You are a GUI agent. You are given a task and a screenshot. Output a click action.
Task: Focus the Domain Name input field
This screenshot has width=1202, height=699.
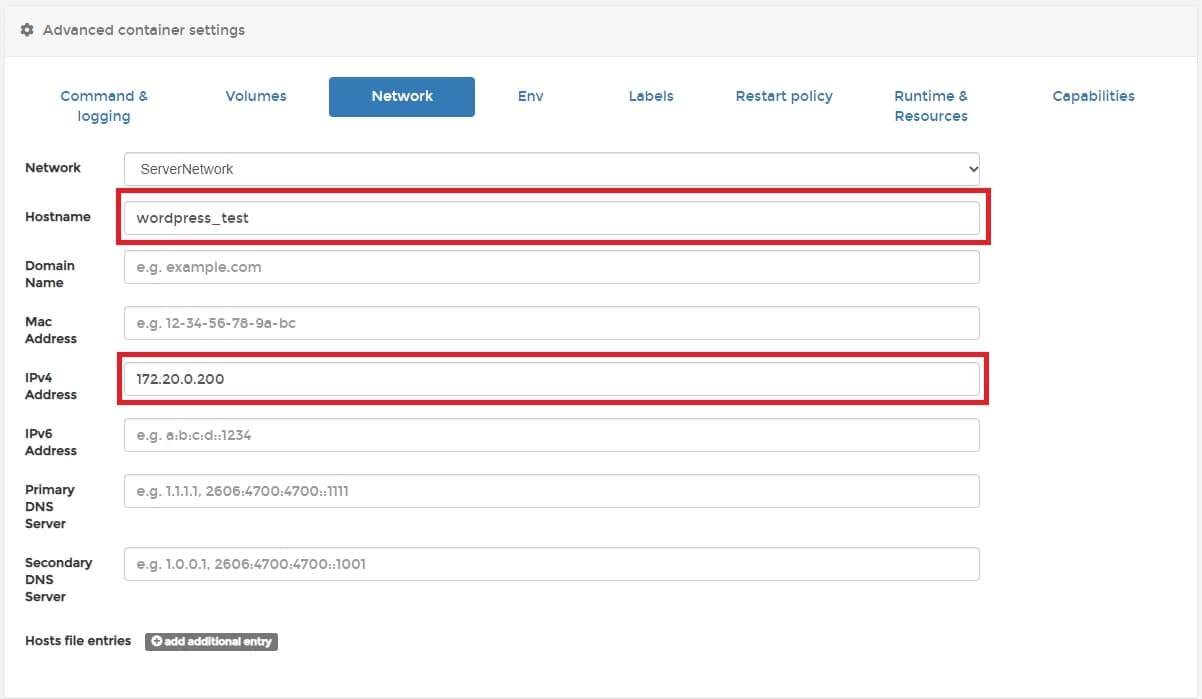click(x=551, y=267)
